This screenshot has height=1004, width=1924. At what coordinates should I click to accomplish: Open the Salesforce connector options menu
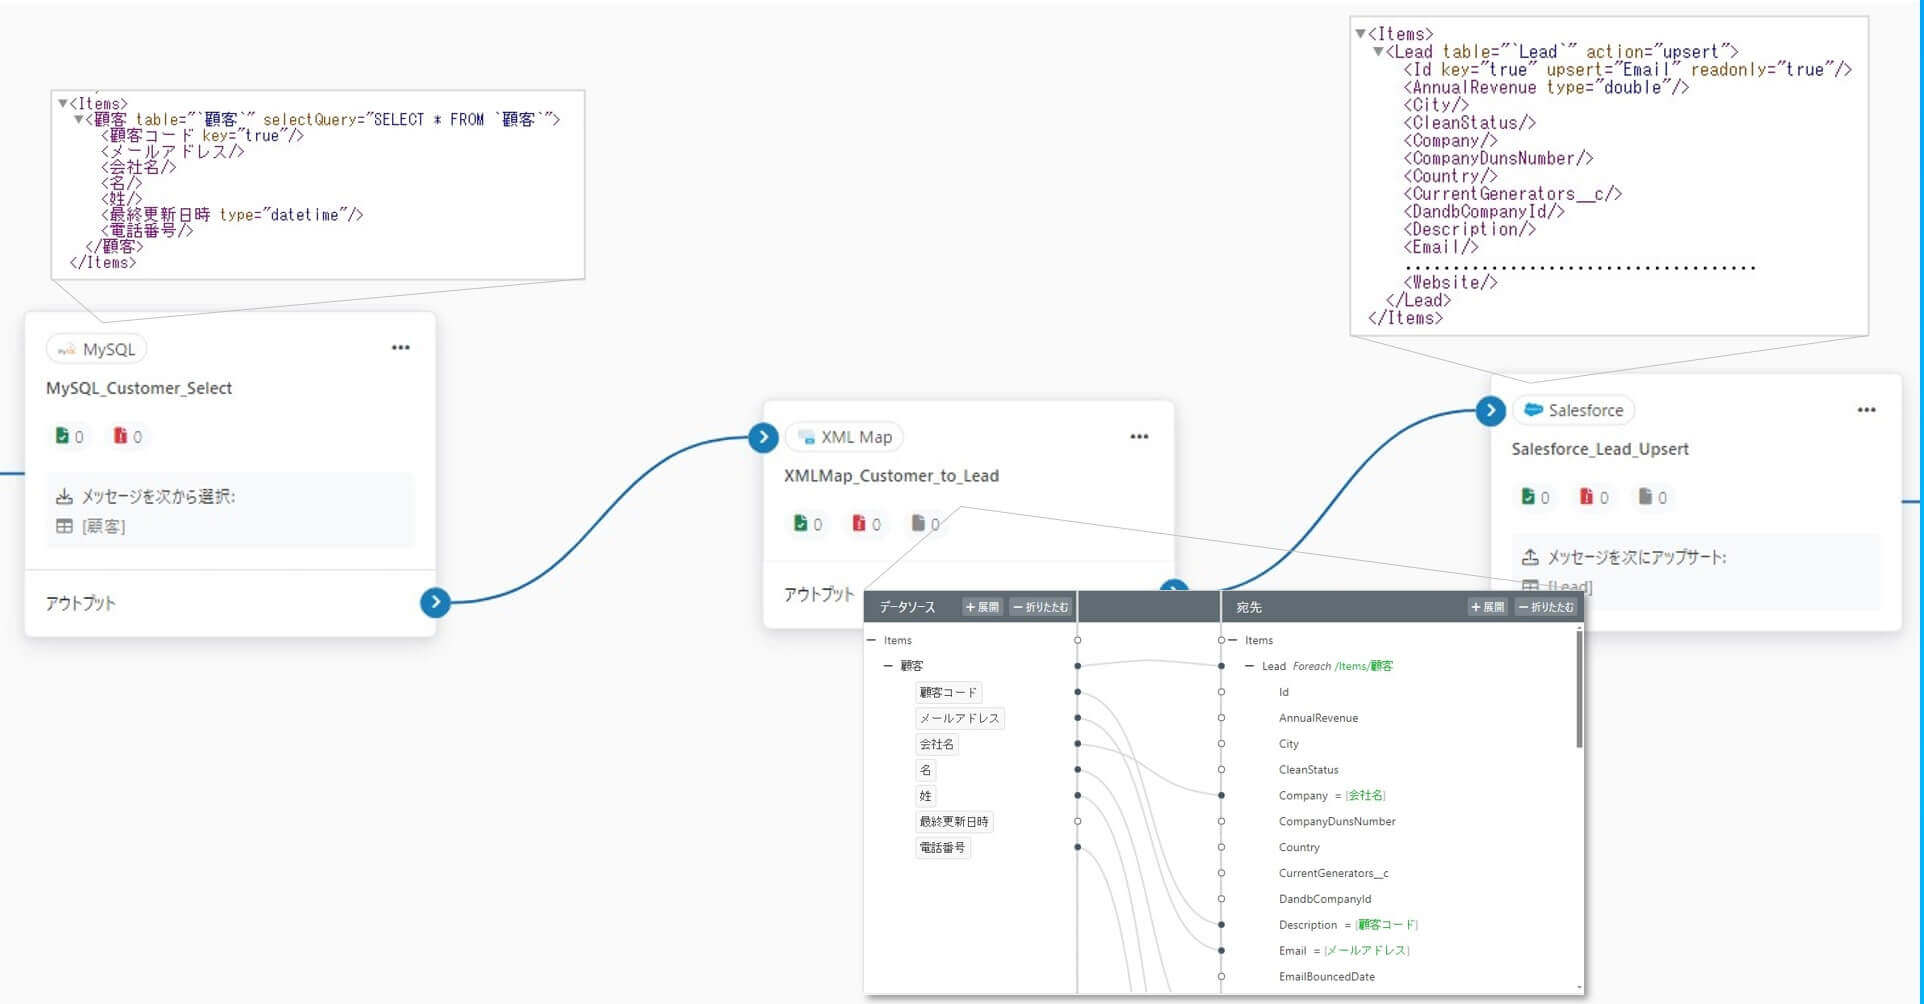(1866, 410)
